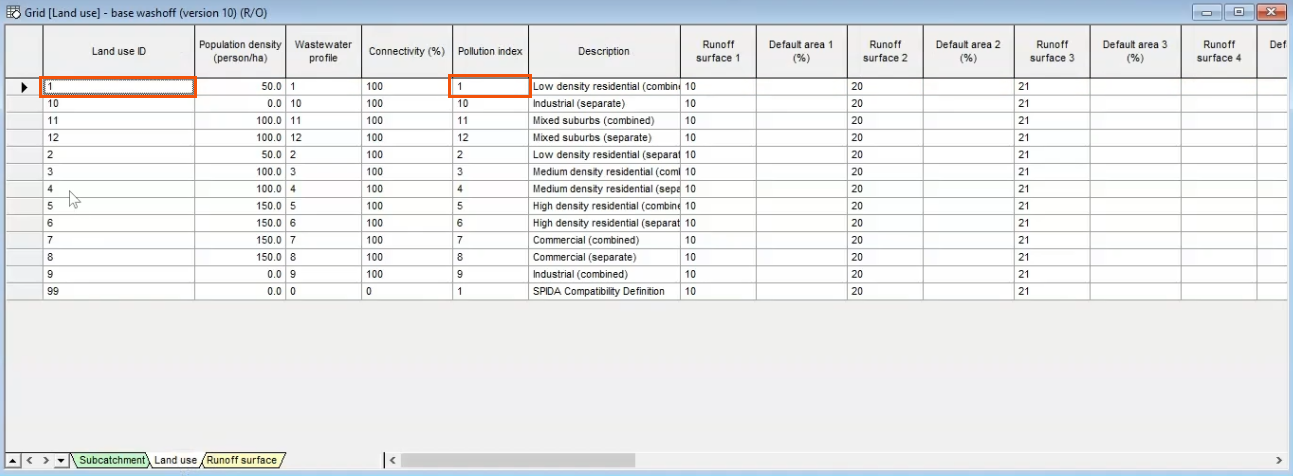
Task: Click the Pollution index column header
Action: 491,52
